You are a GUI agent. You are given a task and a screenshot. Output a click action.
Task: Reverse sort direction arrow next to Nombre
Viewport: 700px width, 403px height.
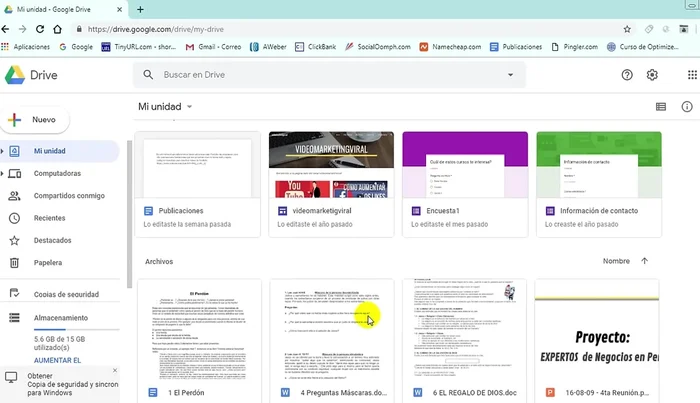[x=644, y=261]
